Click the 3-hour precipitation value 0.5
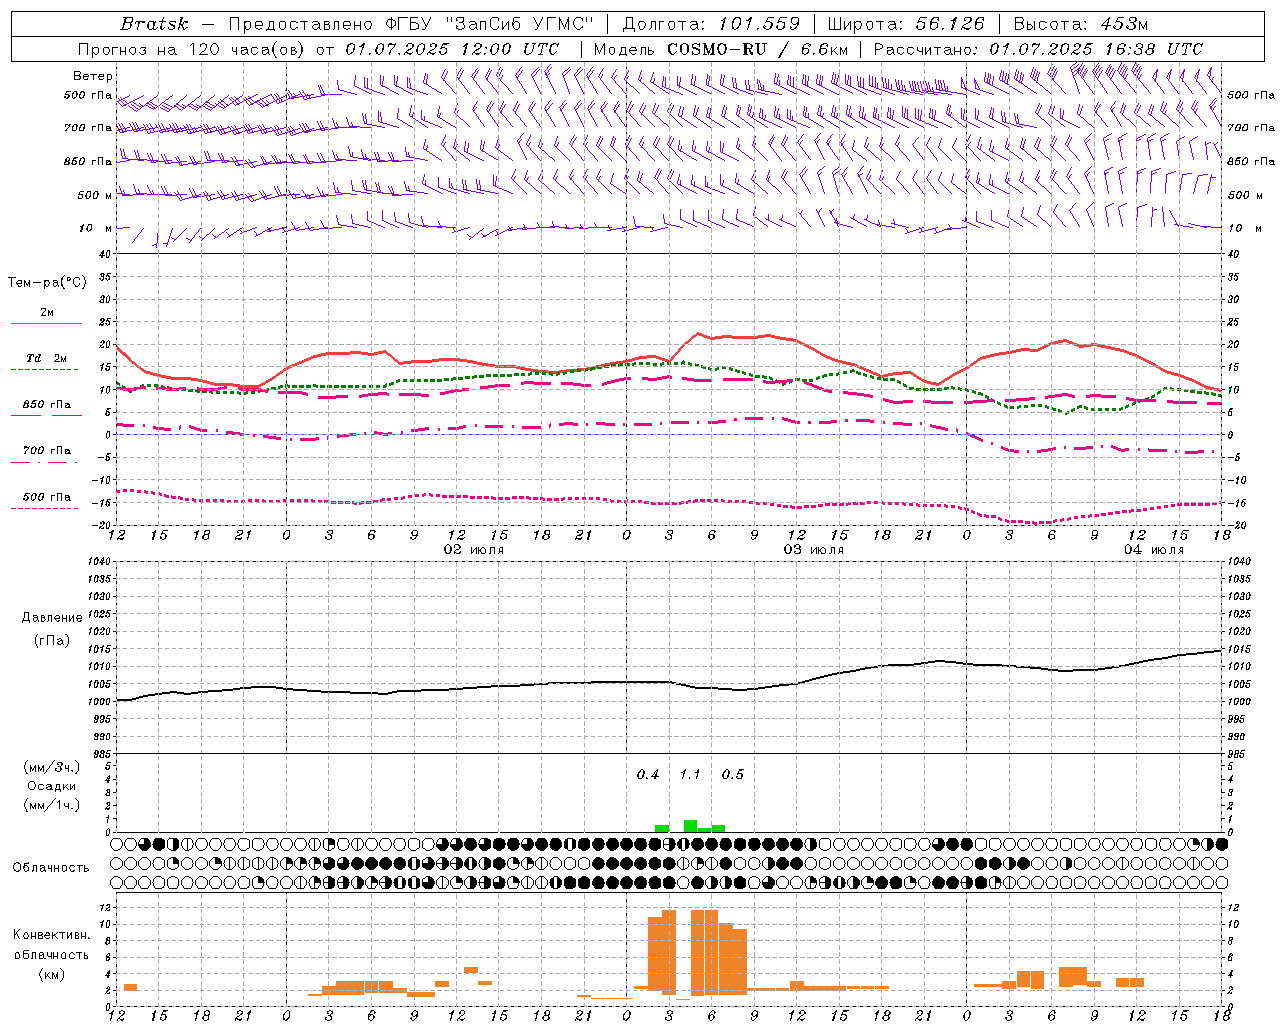This screenshot has width=1280, height=1024. (733, 775)
